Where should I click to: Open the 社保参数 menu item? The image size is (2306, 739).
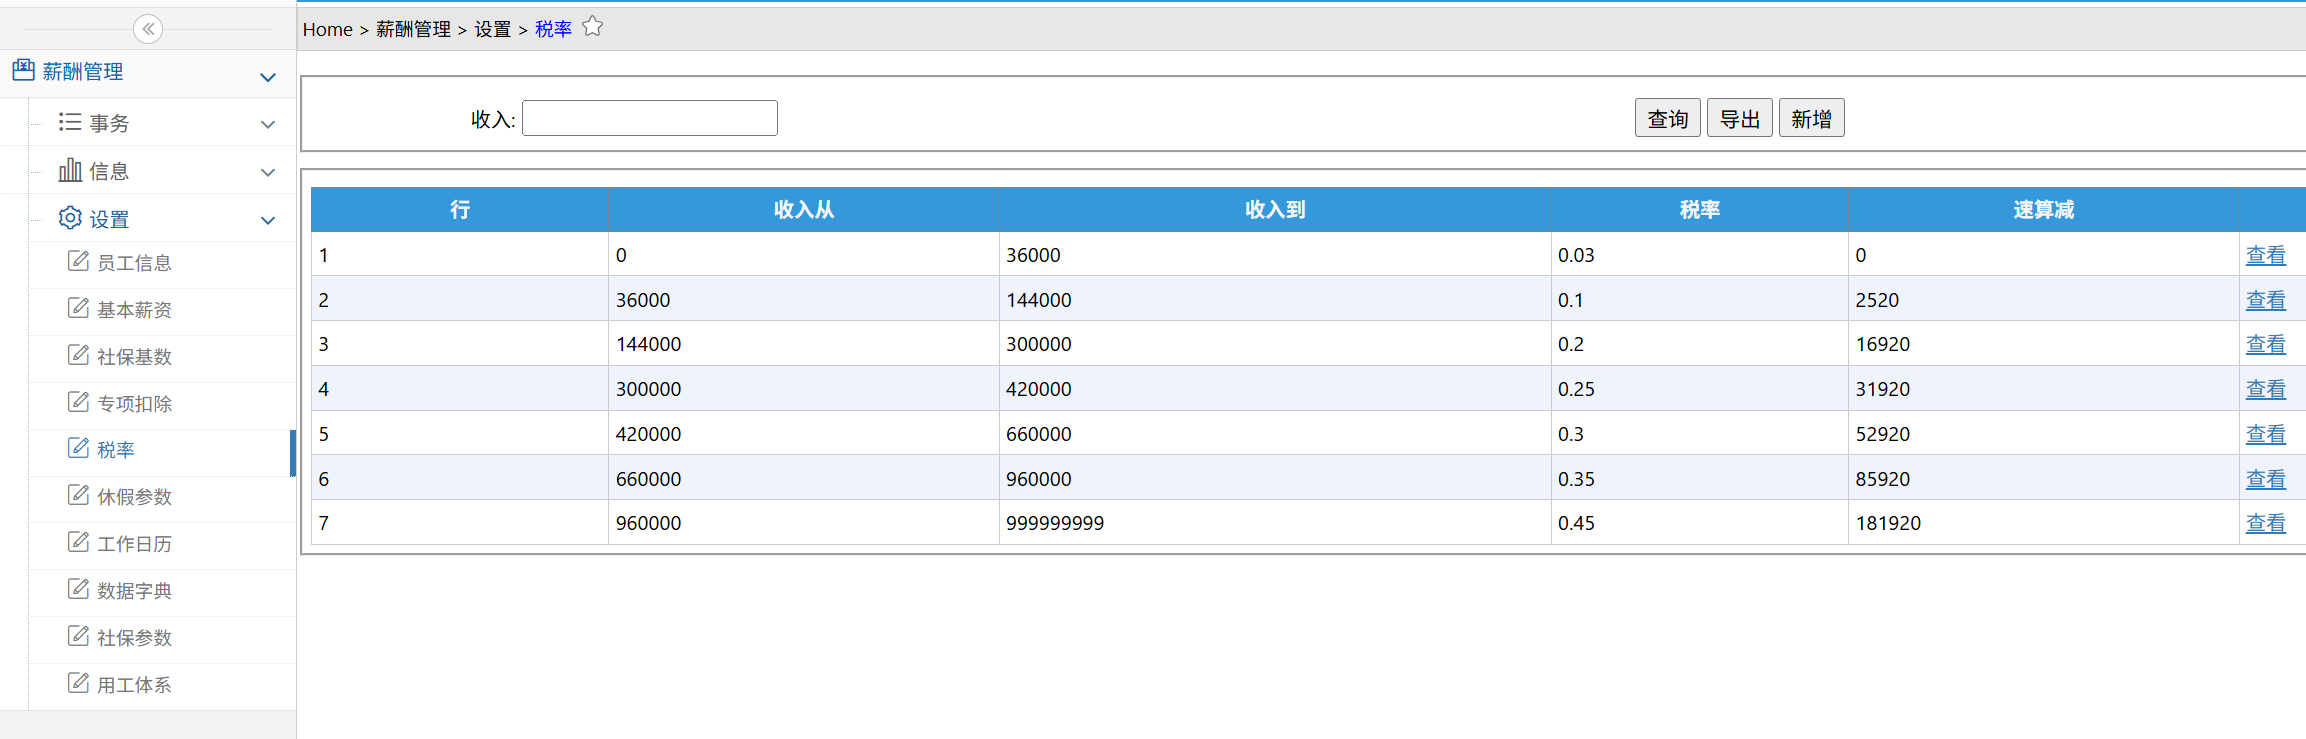[x=134, y=638]
